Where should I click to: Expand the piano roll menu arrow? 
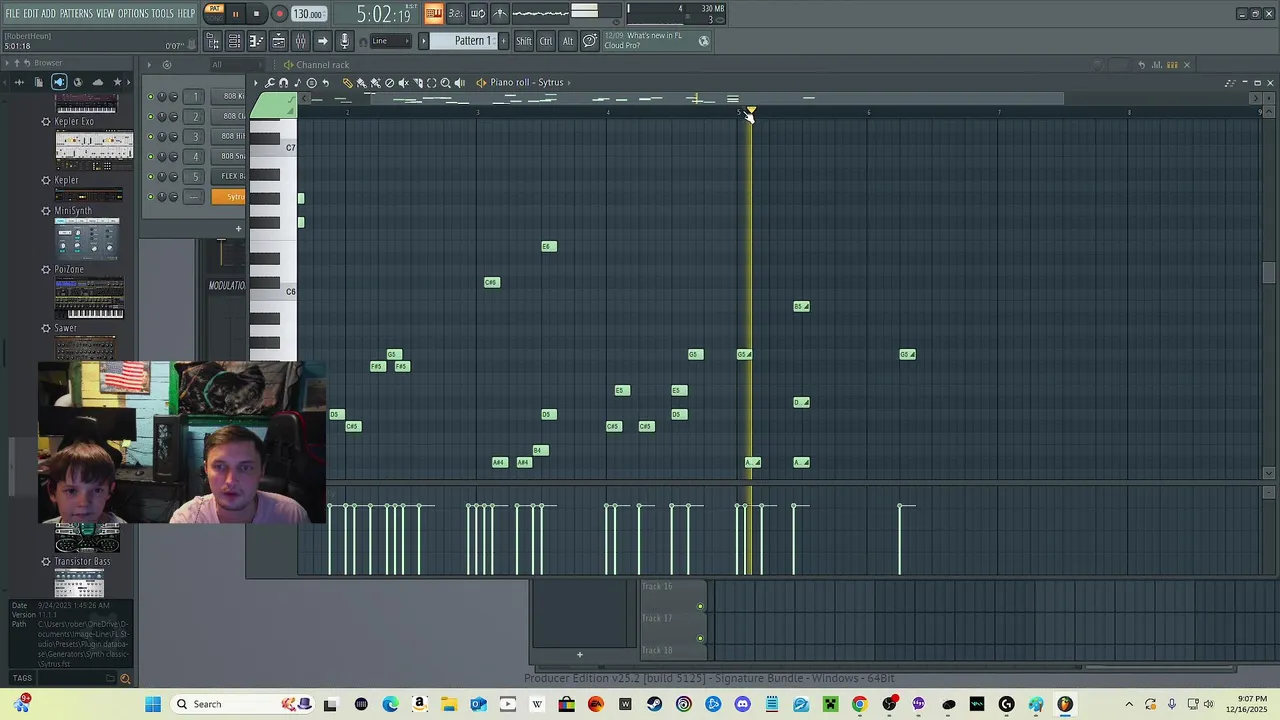(256, 83)
